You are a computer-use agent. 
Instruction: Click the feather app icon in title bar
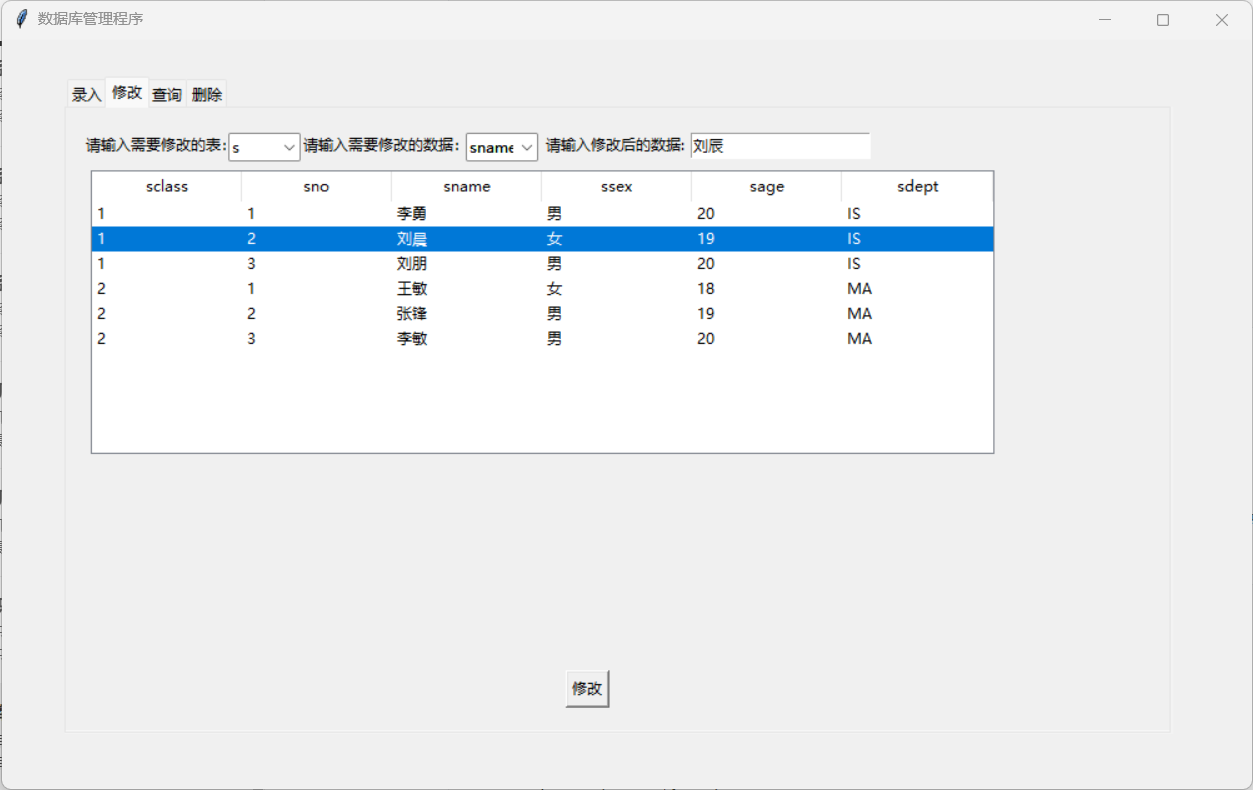tap(21, 19)
